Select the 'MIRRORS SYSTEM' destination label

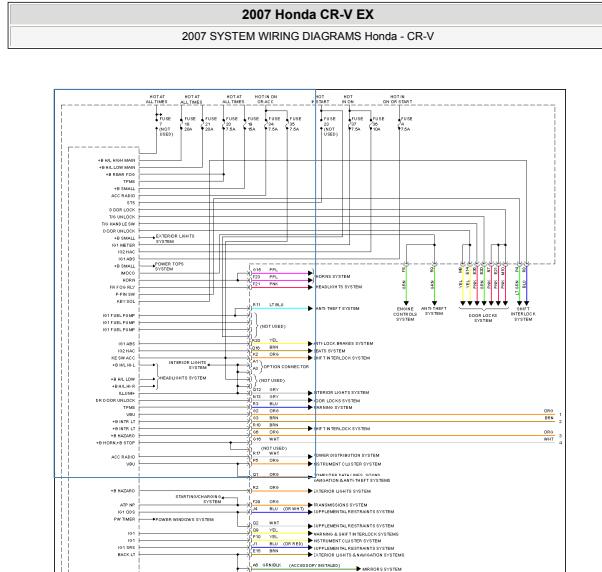coord(382,569)
